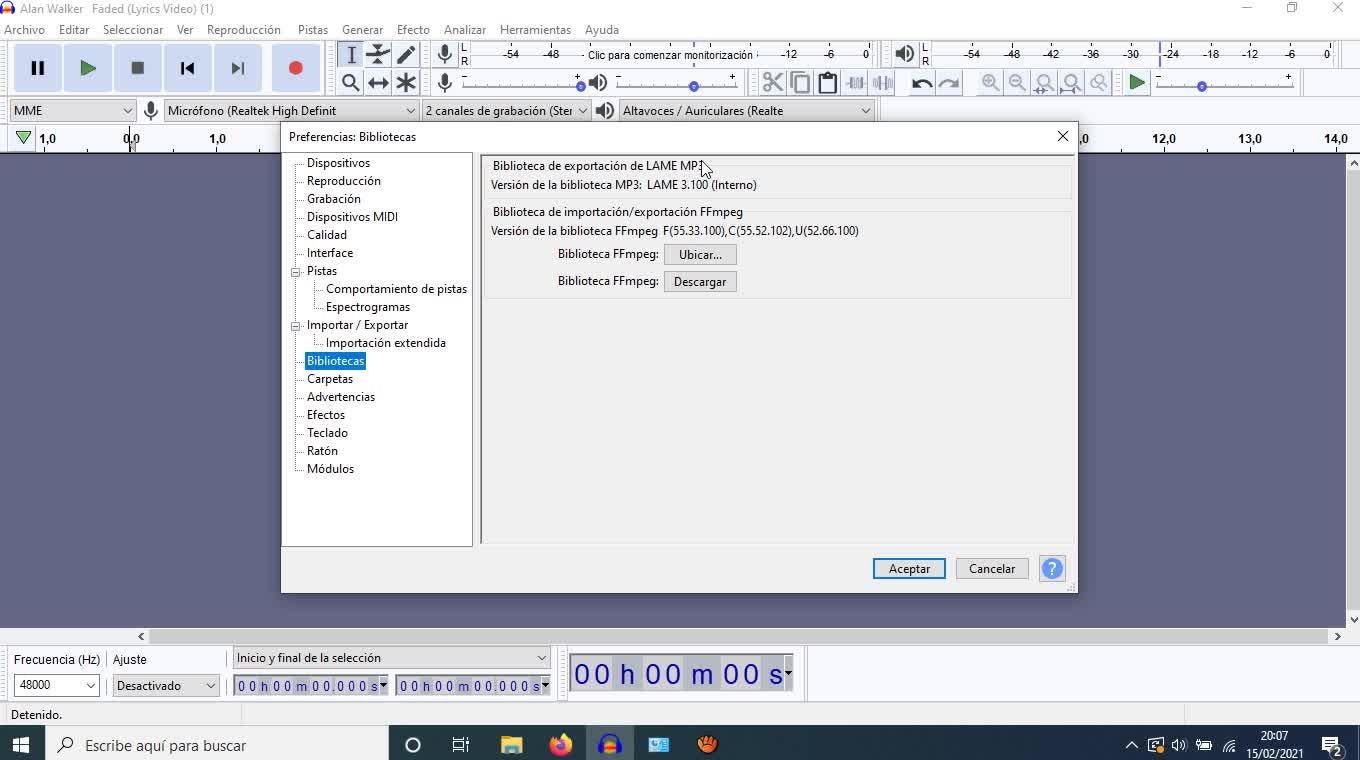The width and height of the screenshot is (1360, 760).
Task: Click the Descargar button
Action: [700, 282]
